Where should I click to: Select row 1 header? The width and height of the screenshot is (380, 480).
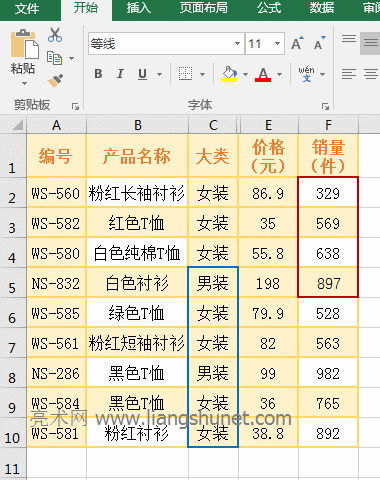[x=13, y=156]
